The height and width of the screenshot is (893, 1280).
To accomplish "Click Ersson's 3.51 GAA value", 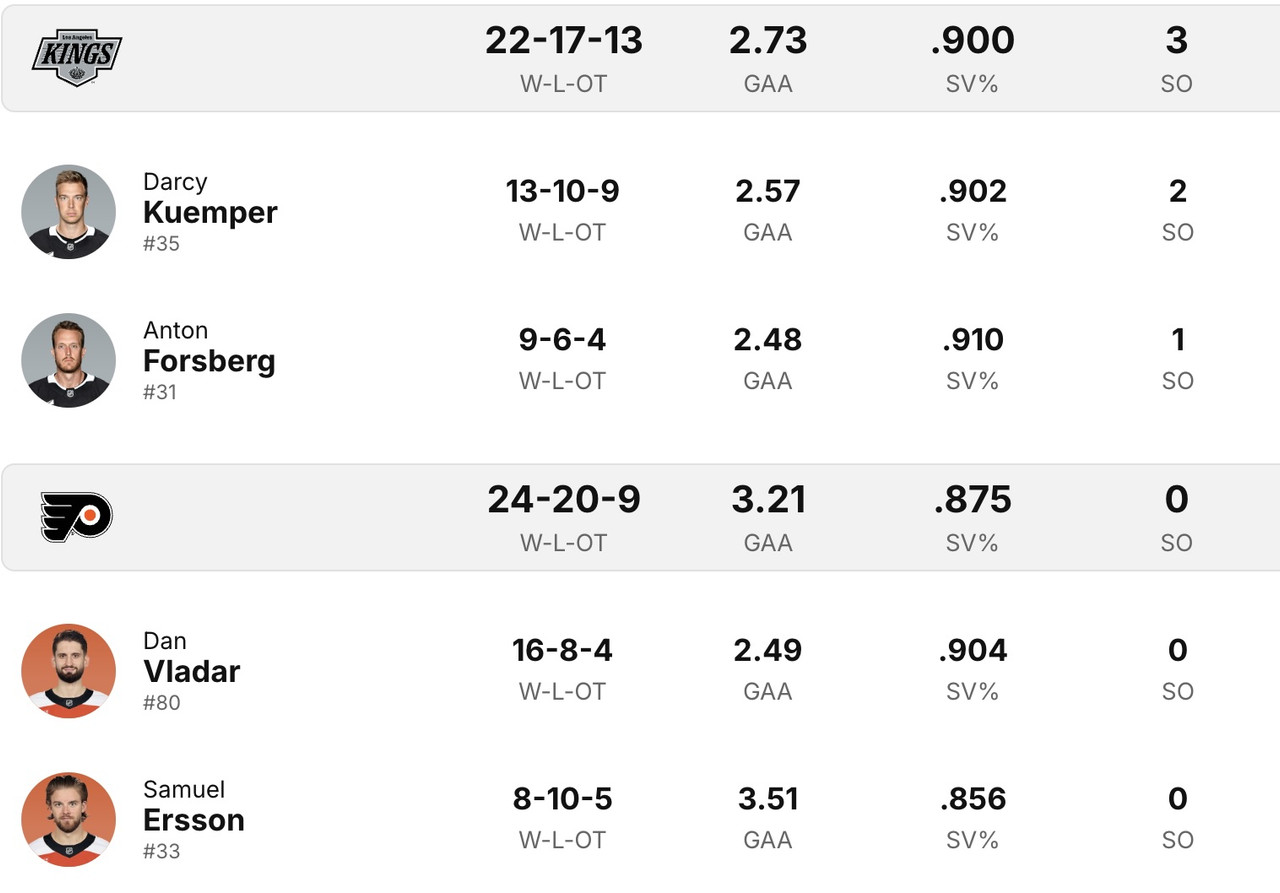I will [768, 799].
